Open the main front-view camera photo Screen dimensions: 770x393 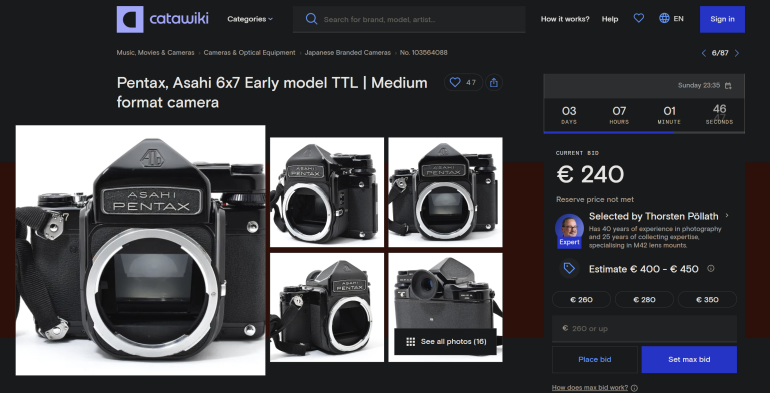(140, 250)
